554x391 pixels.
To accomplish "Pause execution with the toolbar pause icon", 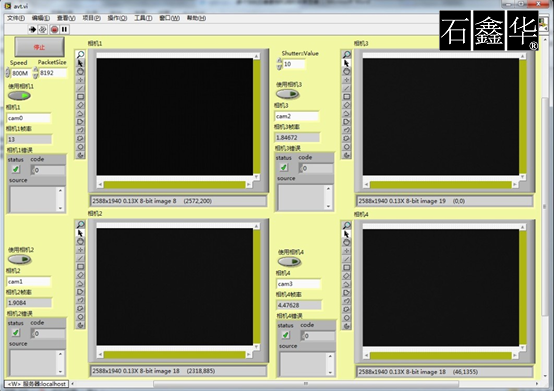I will point(64,29).
